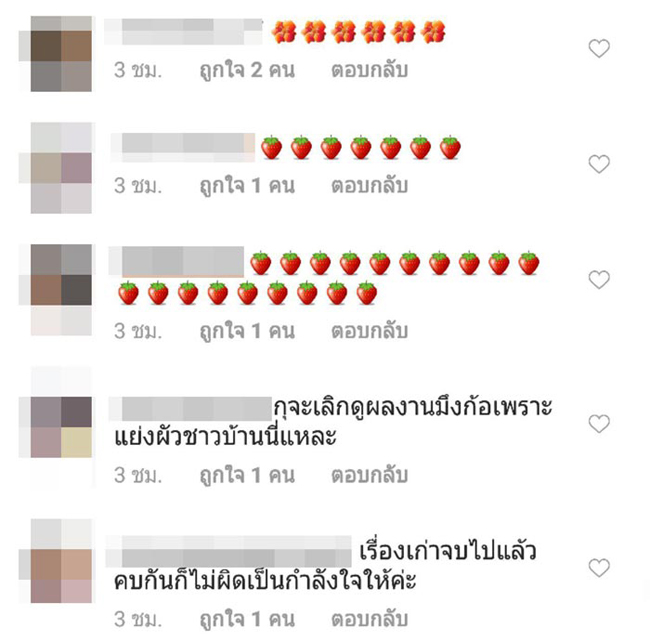View likes on กุจะเลิกดูผลงาน comment
The height and width of the screenshot is (641, 650).
(x=247, y=475)
